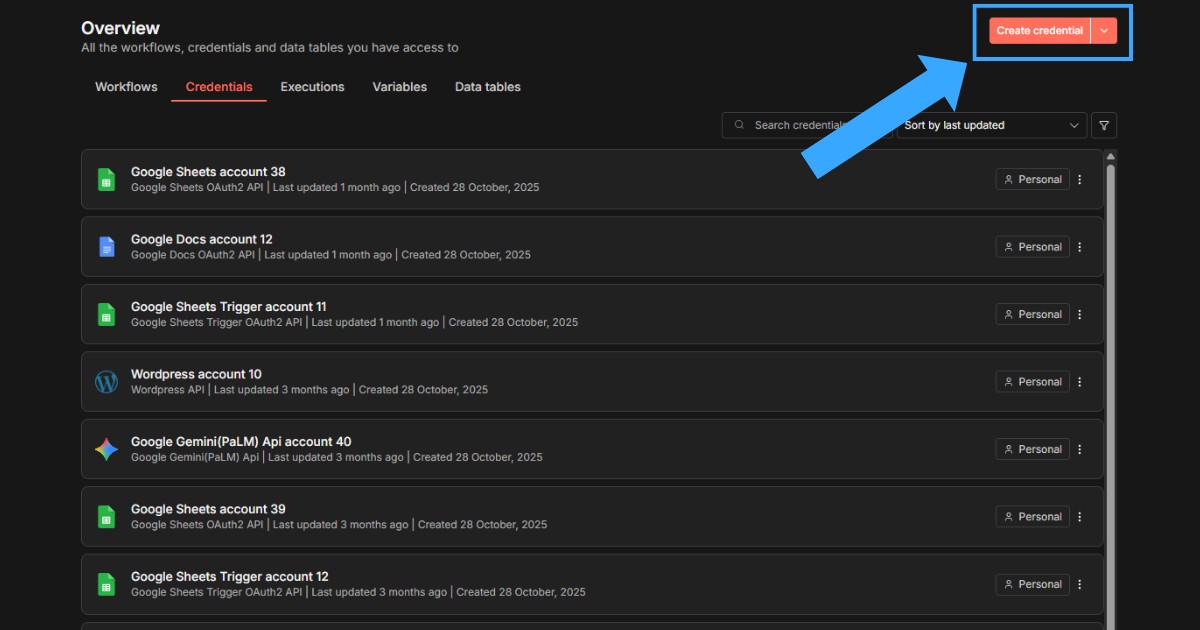Open three-dot menu for Google Sheets account 38
Image resolution: width=1200 pixels, height=630 pixels.
(1079, 180)
